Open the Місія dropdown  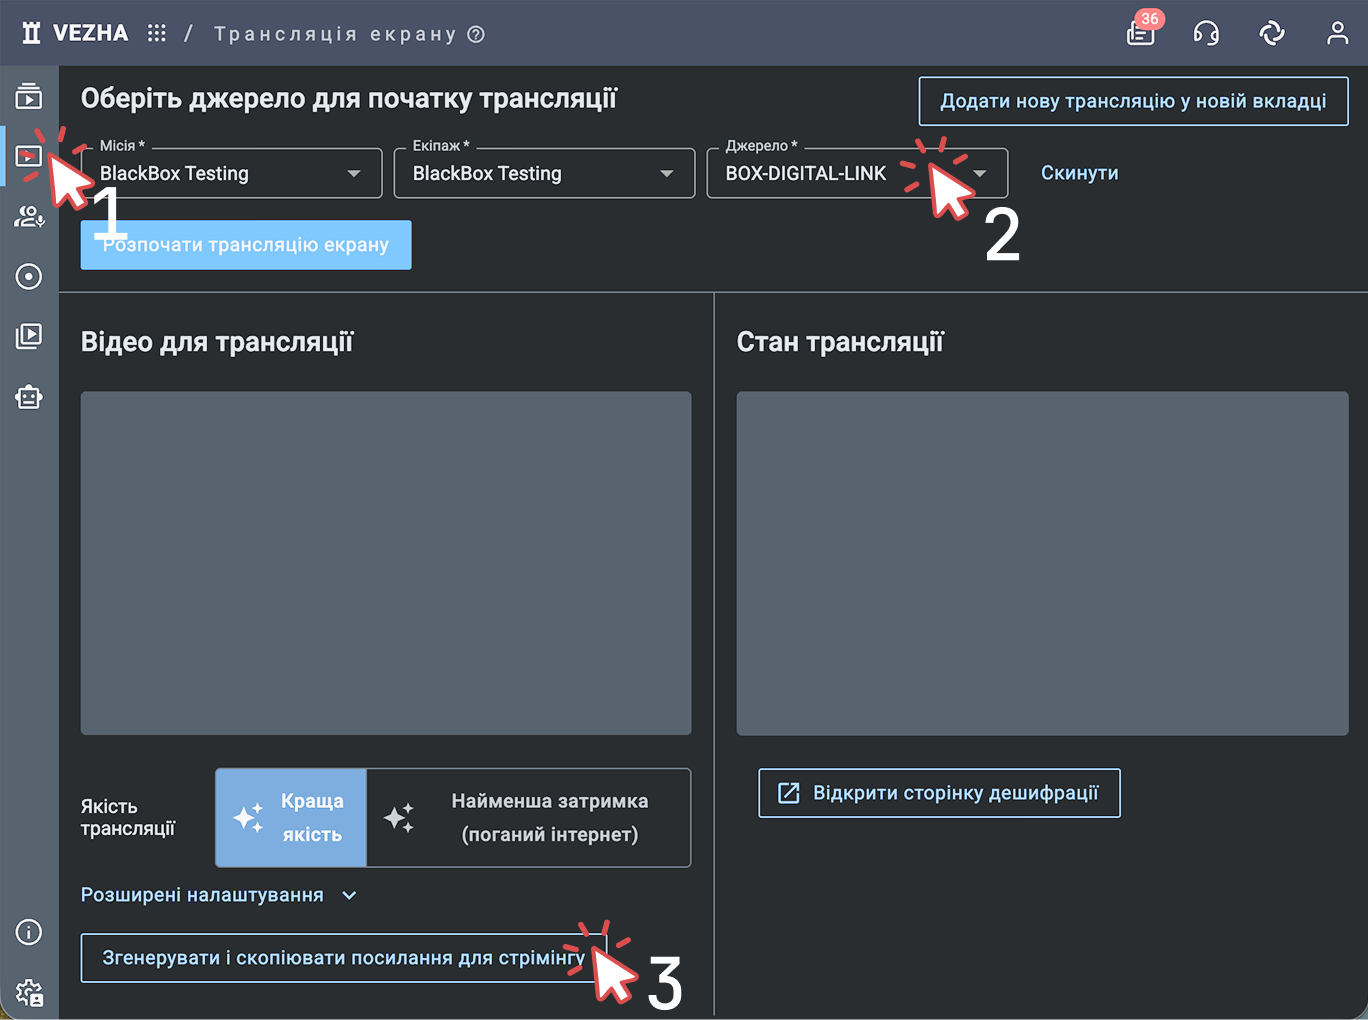point(231,173)
